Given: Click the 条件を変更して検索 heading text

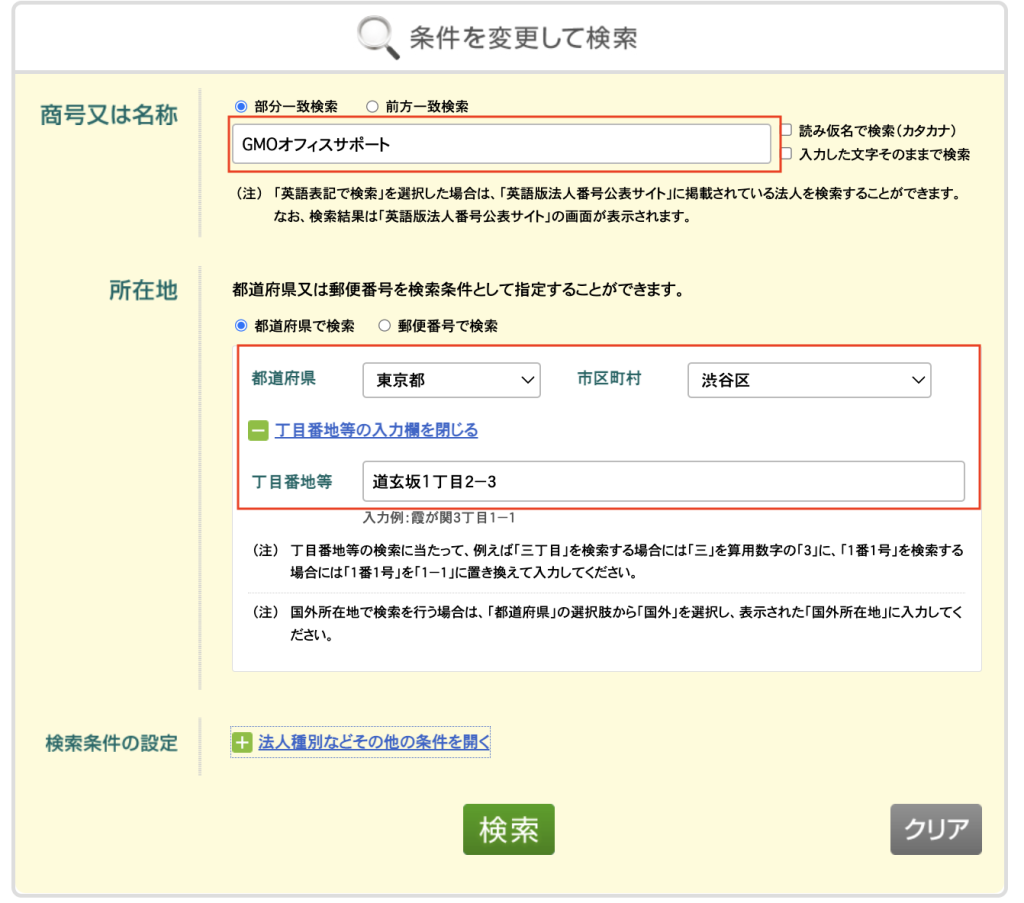Looking at the screenshot, I should point(523,38).
